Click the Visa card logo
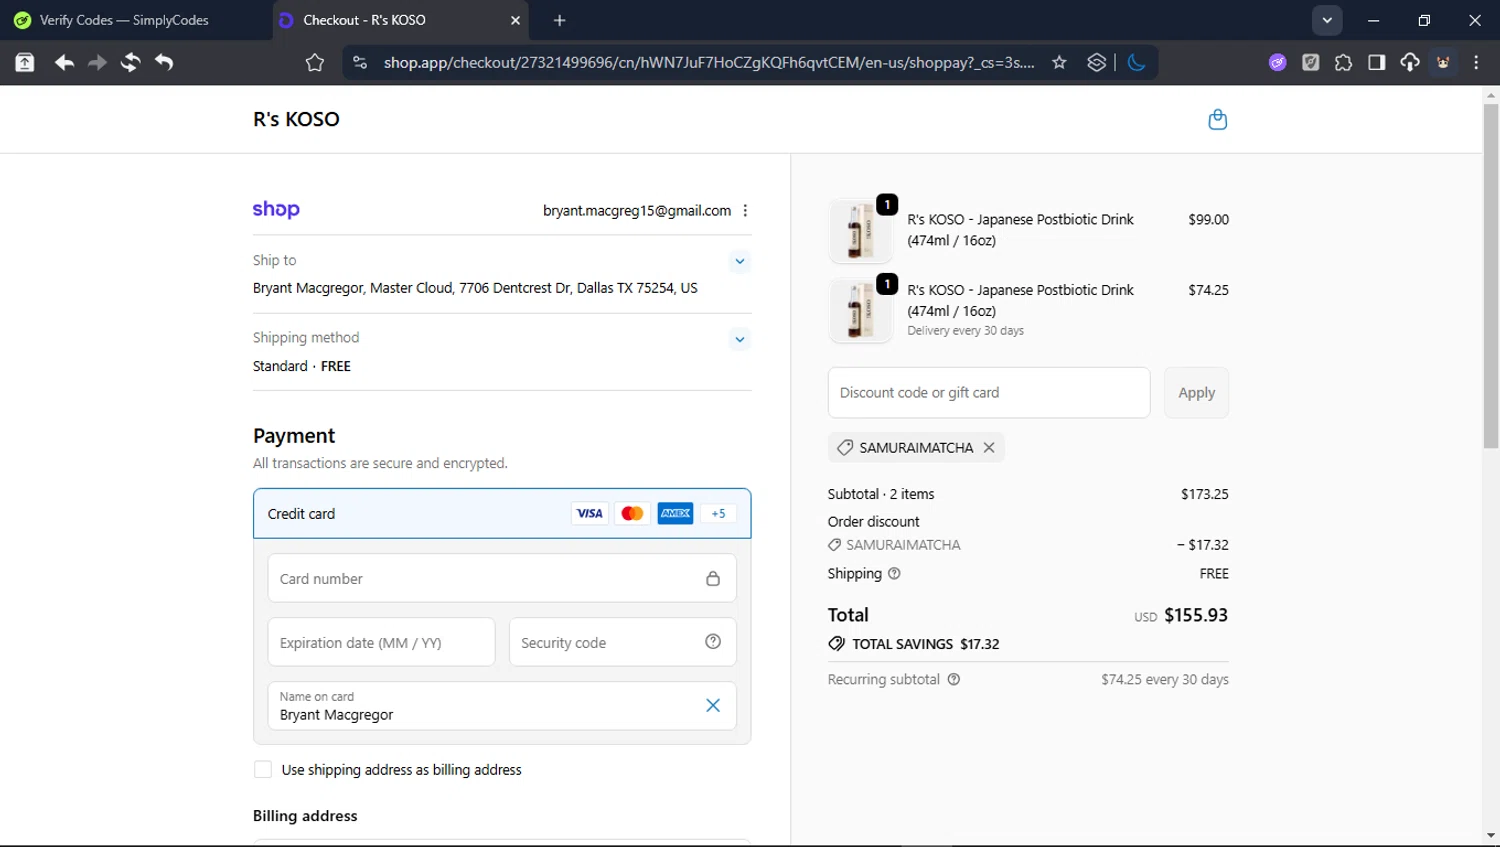The image size is (1500, 847). click(589, 514)
